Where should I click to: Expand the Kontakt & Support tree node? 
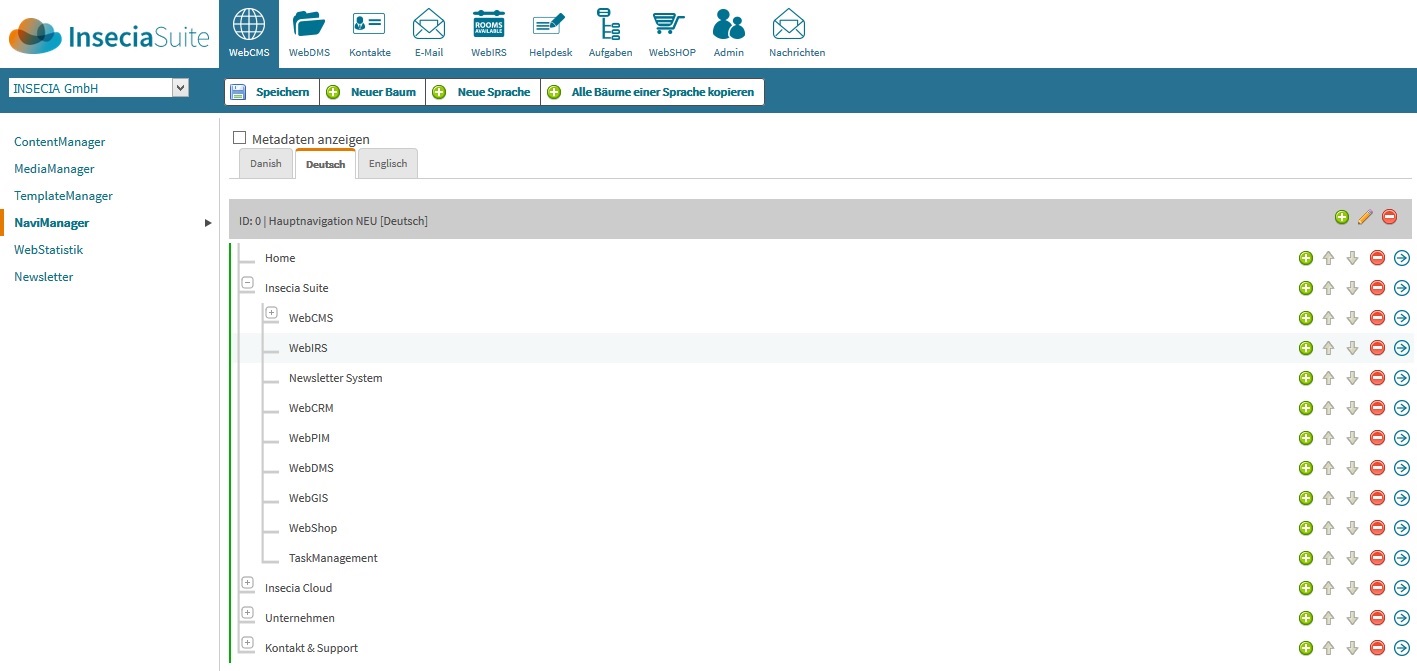coord(247,642)
